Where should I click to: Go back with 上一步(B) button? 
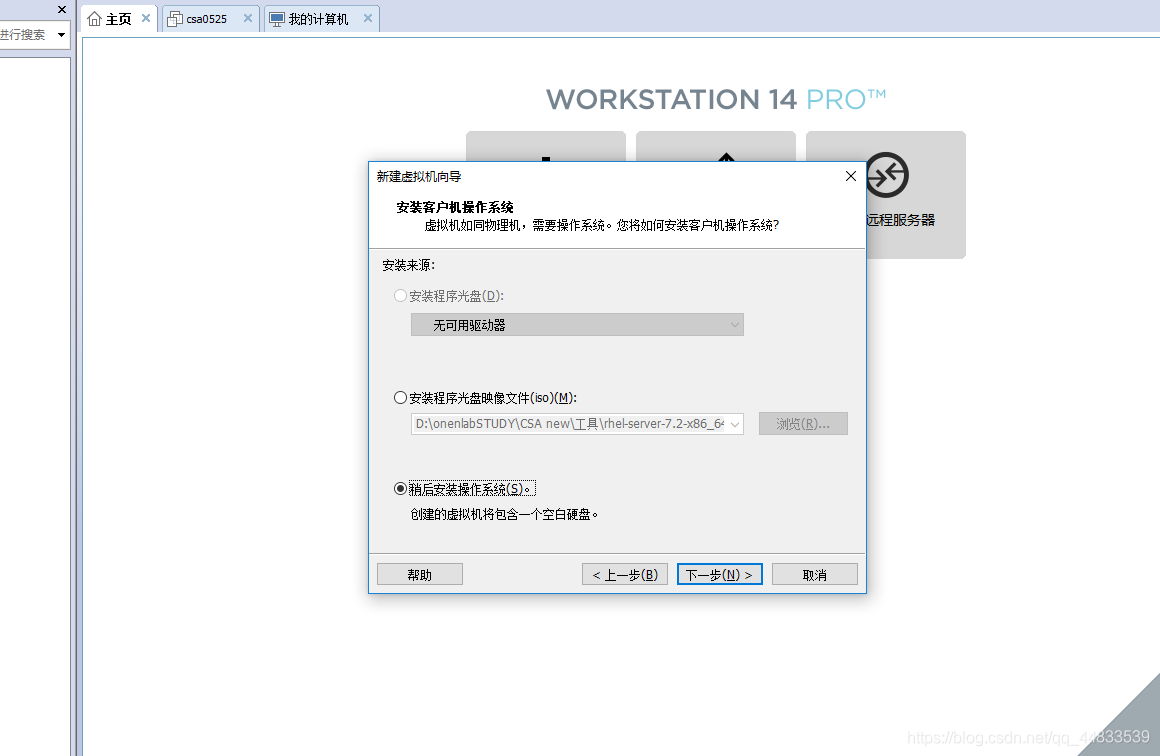[625, 575]
